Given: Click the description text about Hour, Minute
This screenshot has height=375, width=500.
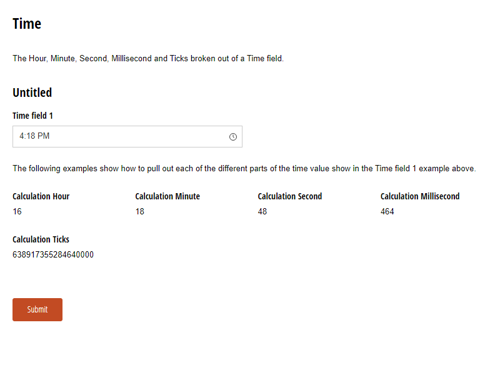Looking at the screenshot, I should pyautogui.click(x=148, y=58).
